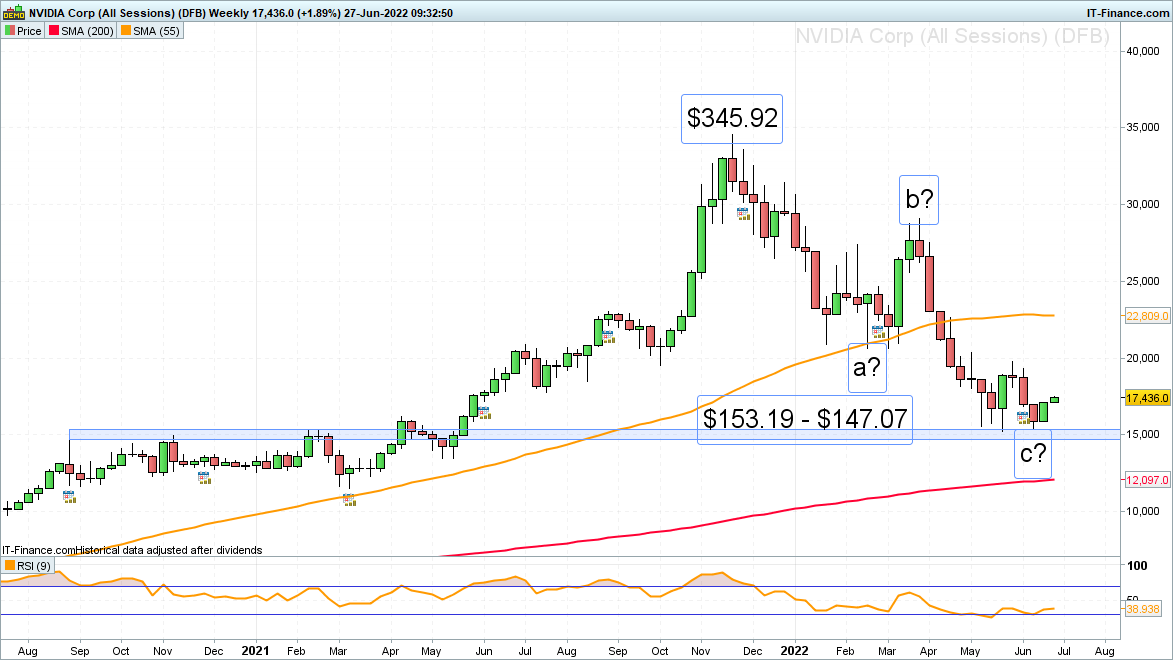Screen dimensions: 1173x660
Task: Click the tall green candle of early November 2021
Action: [x=702, y=239]
